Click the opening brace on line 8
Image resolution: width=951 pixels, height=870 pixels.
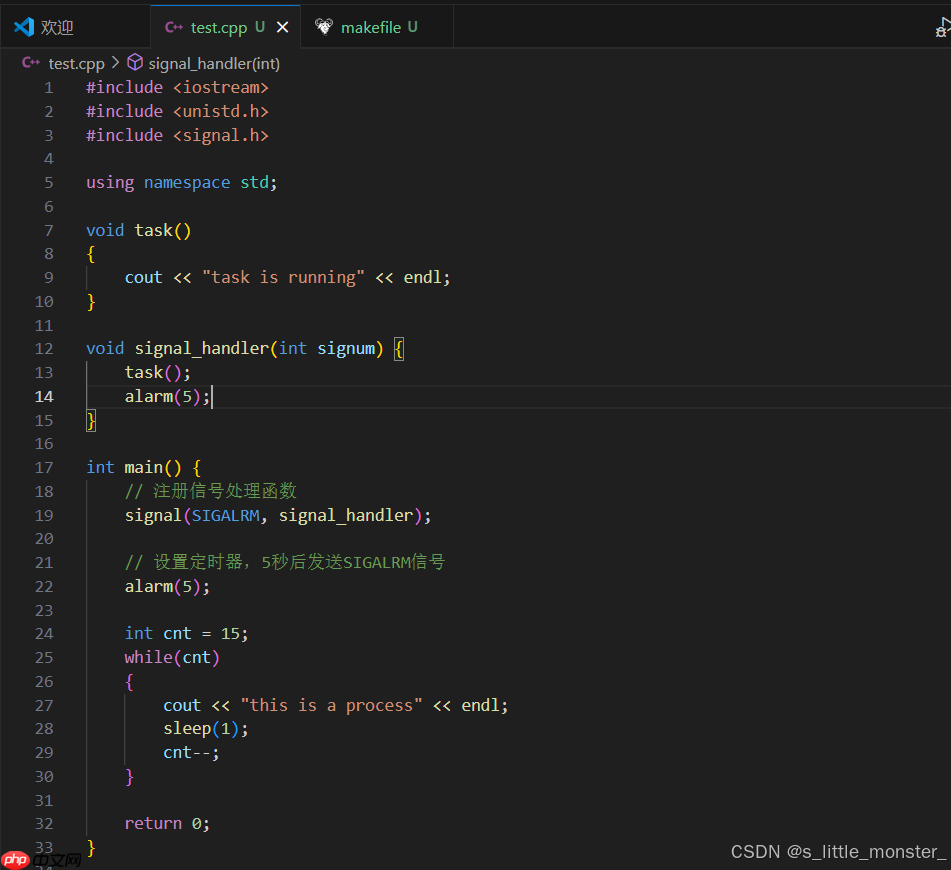coord(91,254)
